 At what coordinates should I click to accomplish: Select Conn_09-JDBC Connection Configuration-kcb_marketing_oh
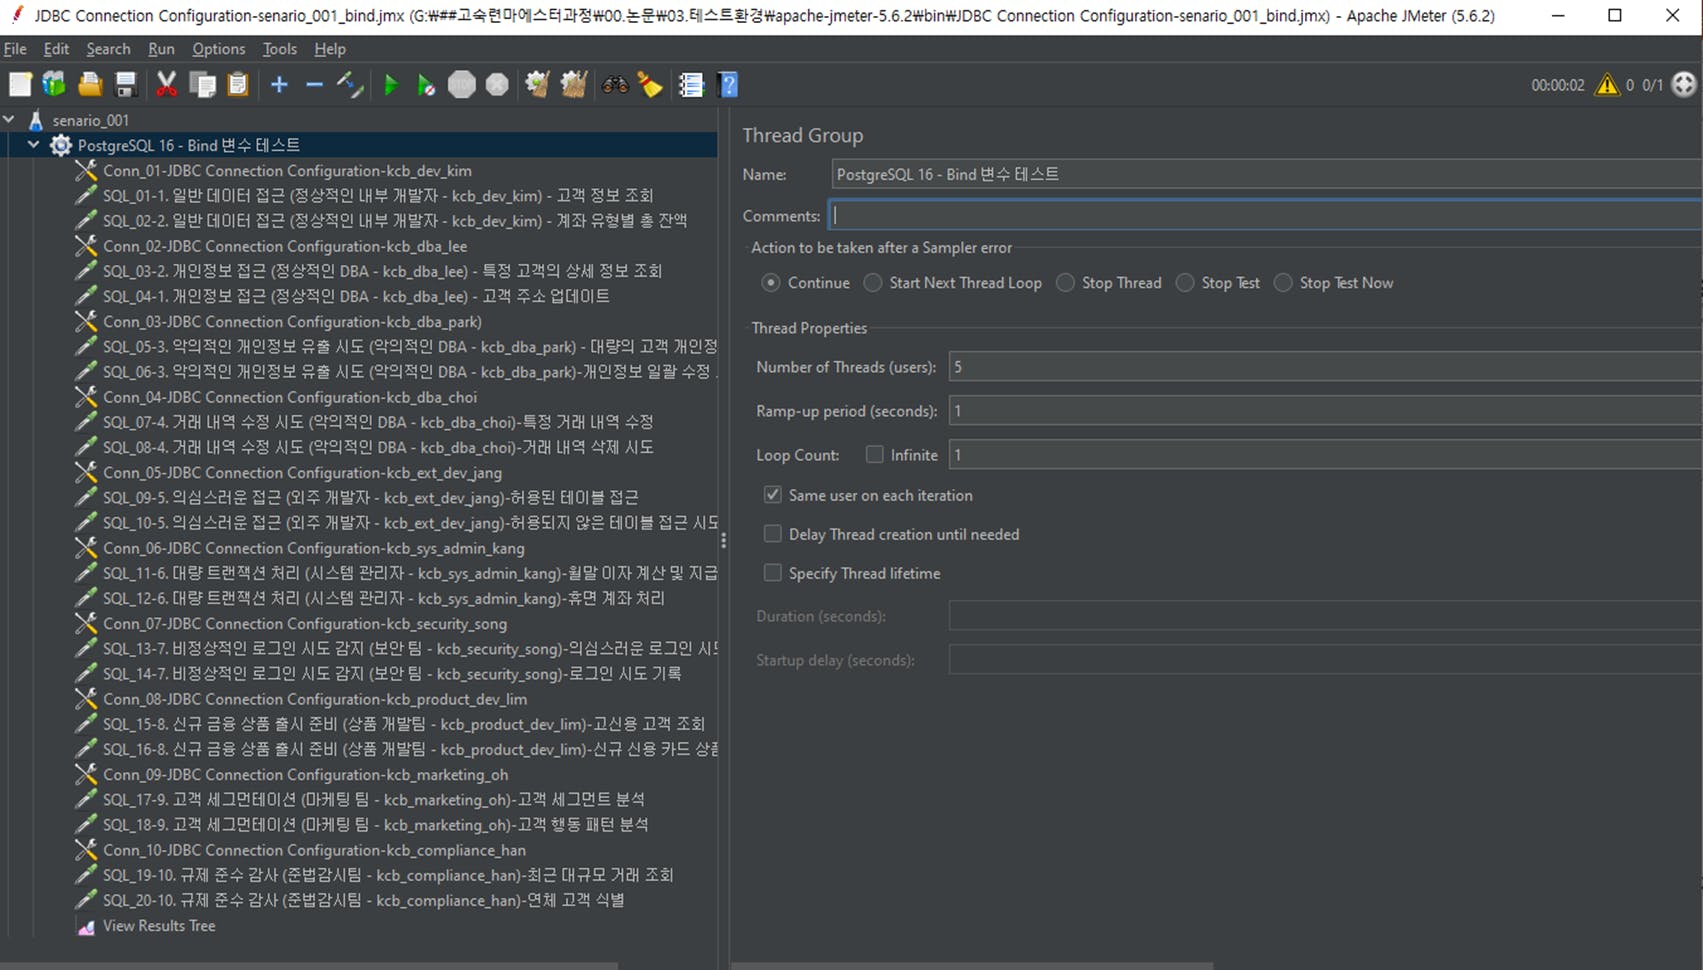click(305, 775)
